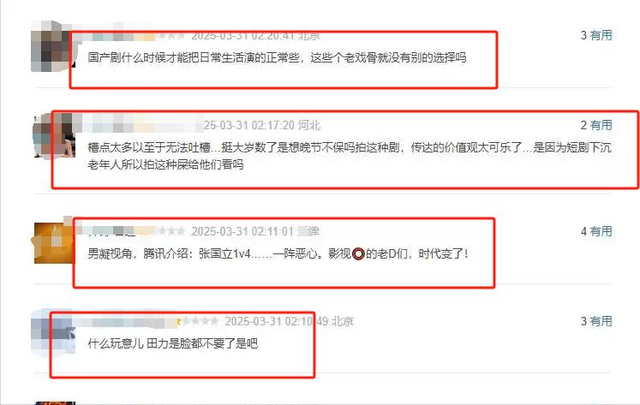Click the star rating on the first comment
The image size is (640, 405).
171,36
